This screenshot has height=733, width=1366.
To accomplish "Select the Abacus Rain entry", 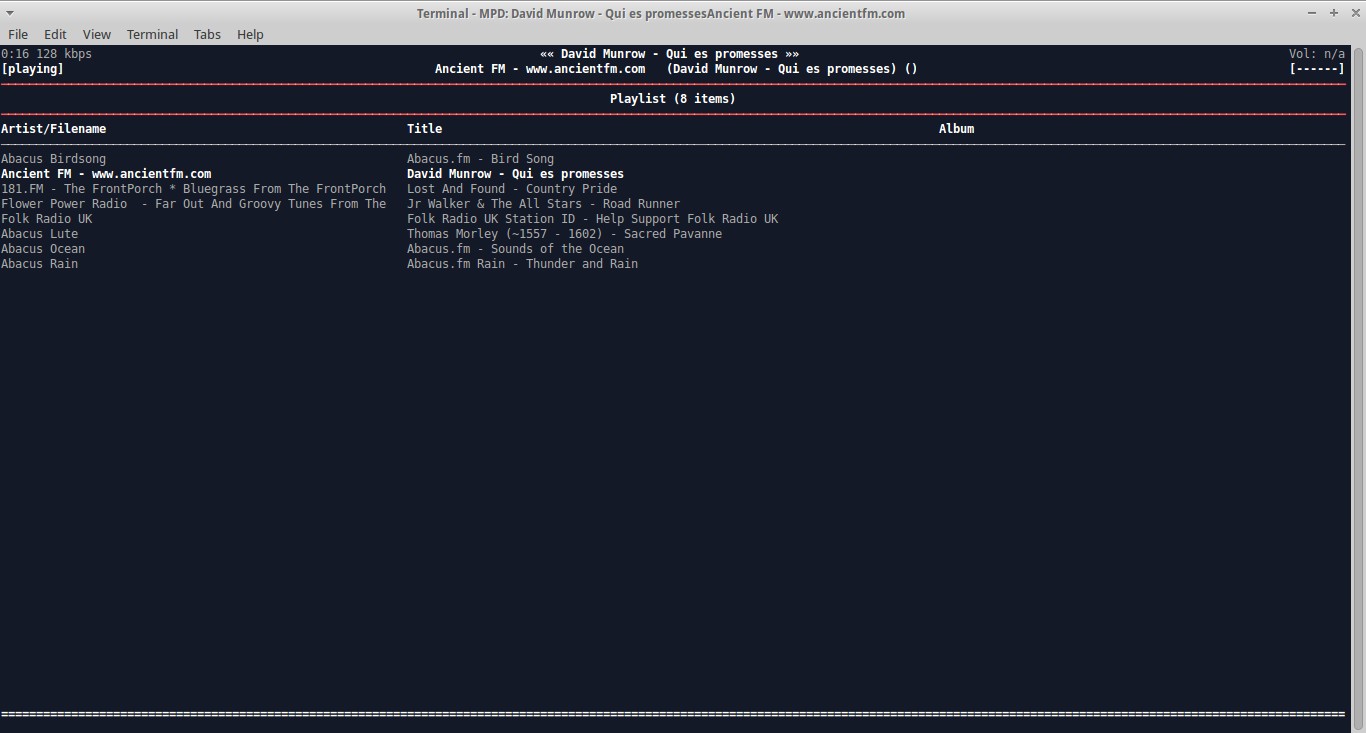I will (39, 264).
